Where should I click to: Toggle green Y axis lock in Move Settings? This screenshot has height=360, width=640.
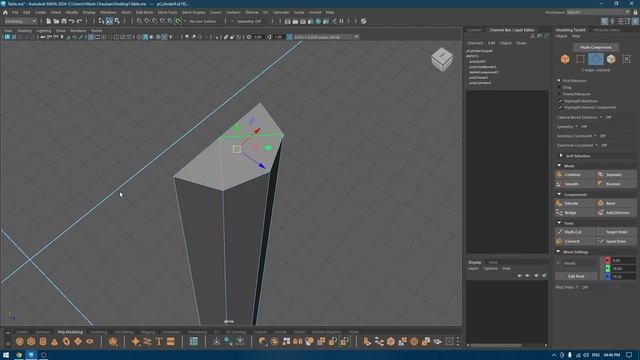coord(608,268)
